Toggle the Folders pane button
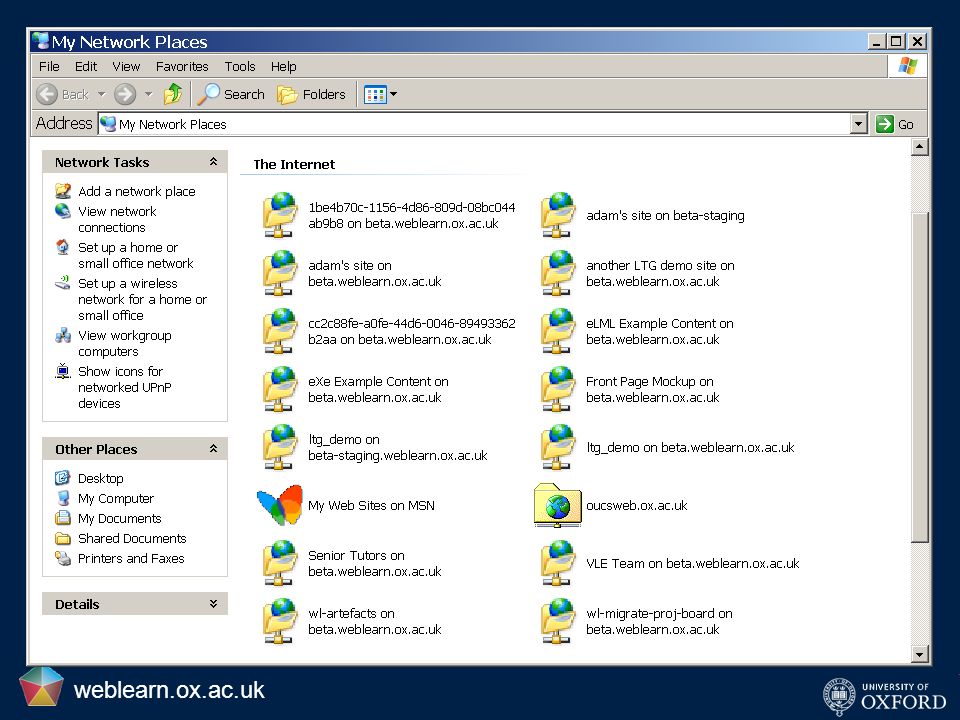Screen dimensions: 960x720 tap(312, 94)
